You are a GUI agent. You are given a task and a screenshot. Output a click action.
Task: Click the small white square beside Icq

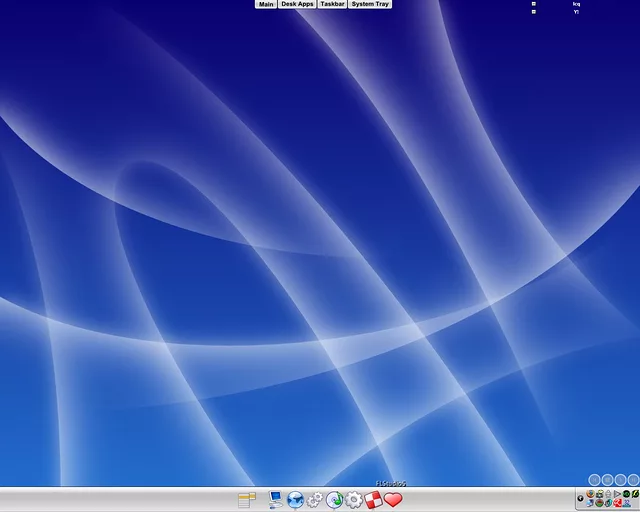pyautogui.click(x=533, y=4)
